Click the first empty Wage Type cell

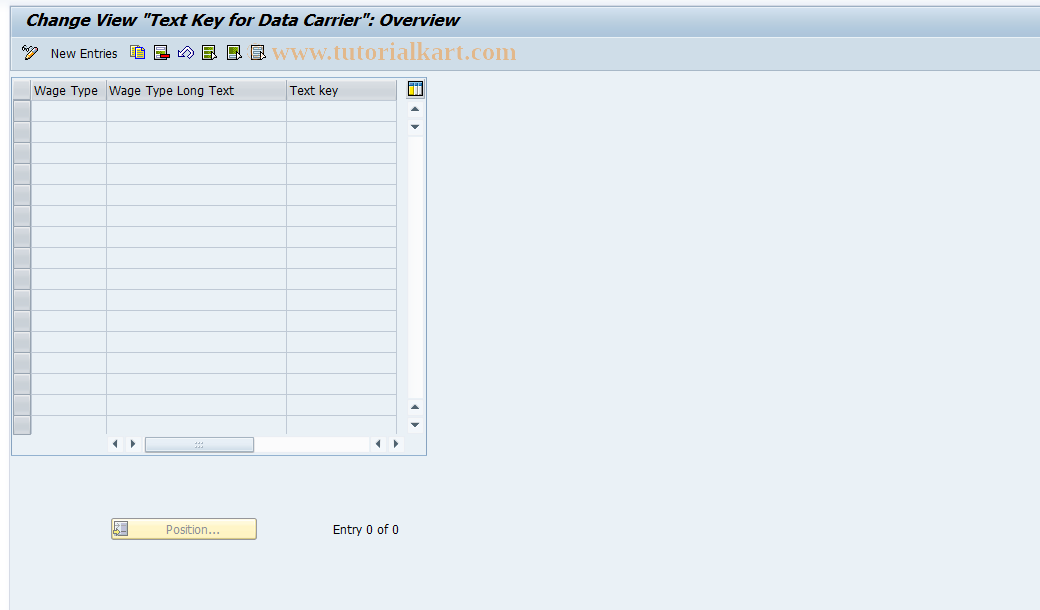[x=68, y=111]
